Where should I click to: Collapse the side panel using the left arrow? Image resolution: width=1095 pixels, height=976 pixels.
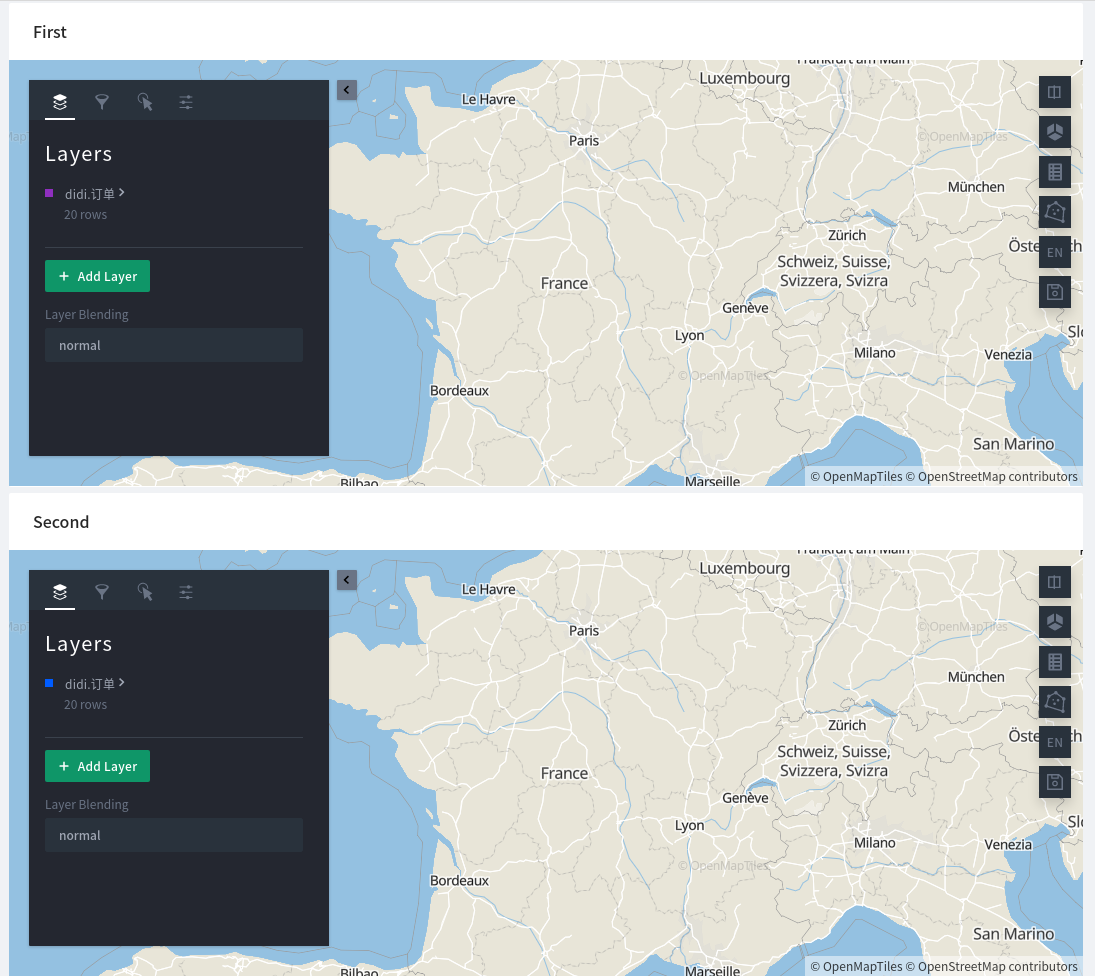[346, 89]
